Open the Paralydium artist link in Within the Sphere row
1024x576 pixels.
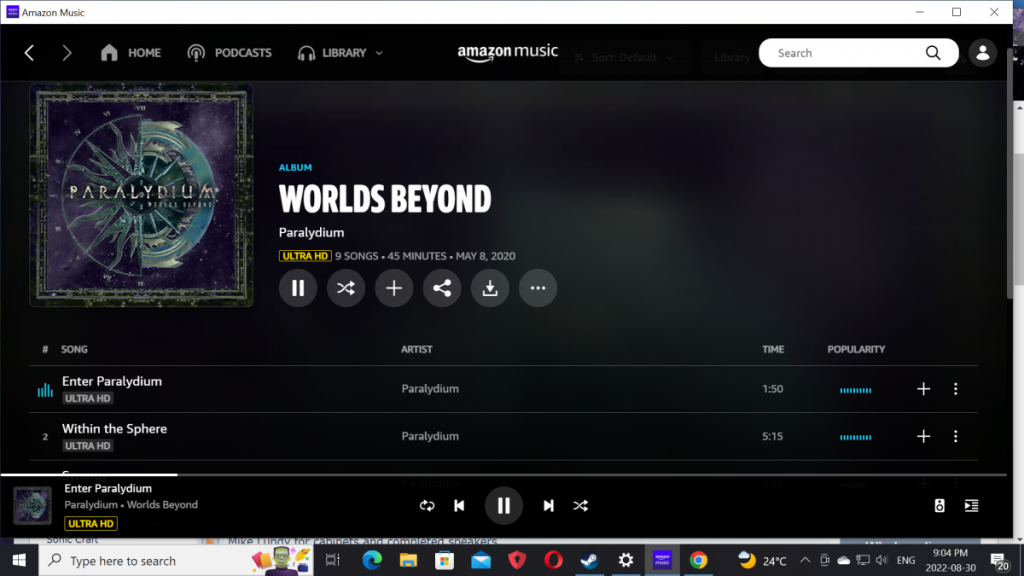click(430, 436)
